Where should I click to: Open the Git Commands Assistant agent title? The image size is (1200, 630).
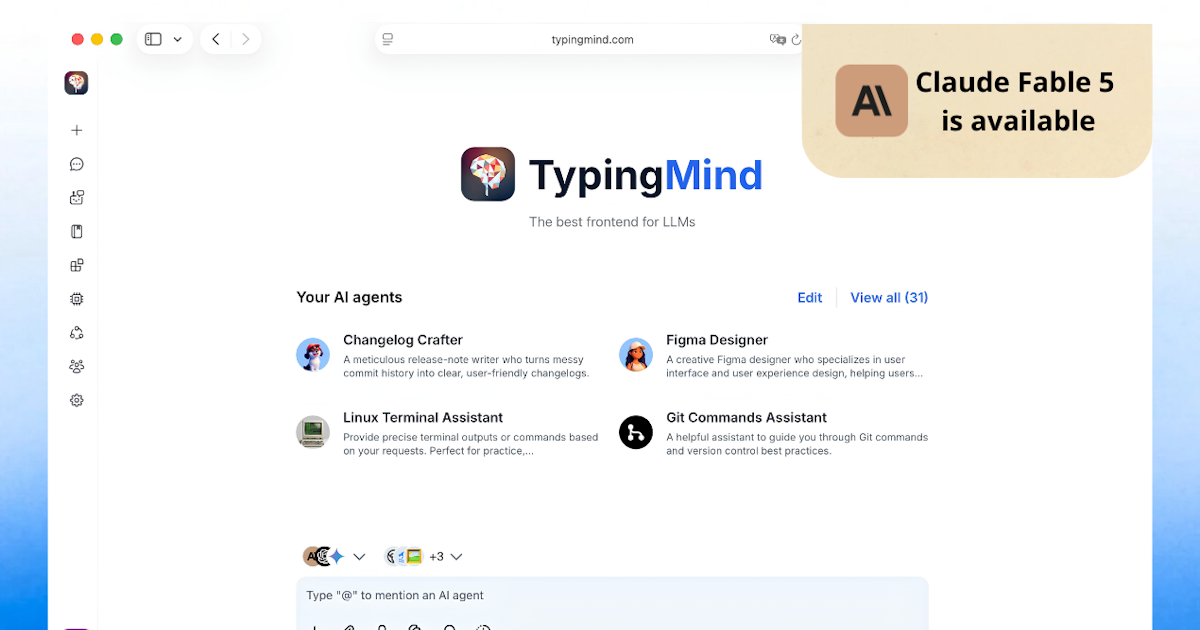747,417
